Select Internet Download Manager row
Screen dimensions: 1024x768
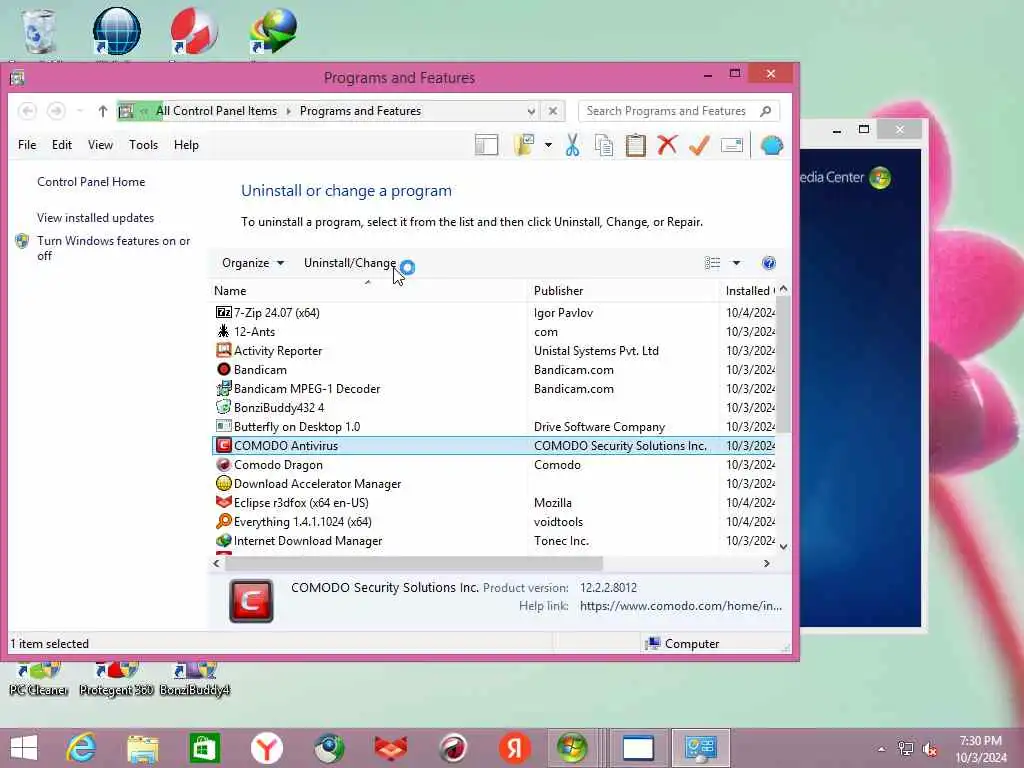(494, 541)
